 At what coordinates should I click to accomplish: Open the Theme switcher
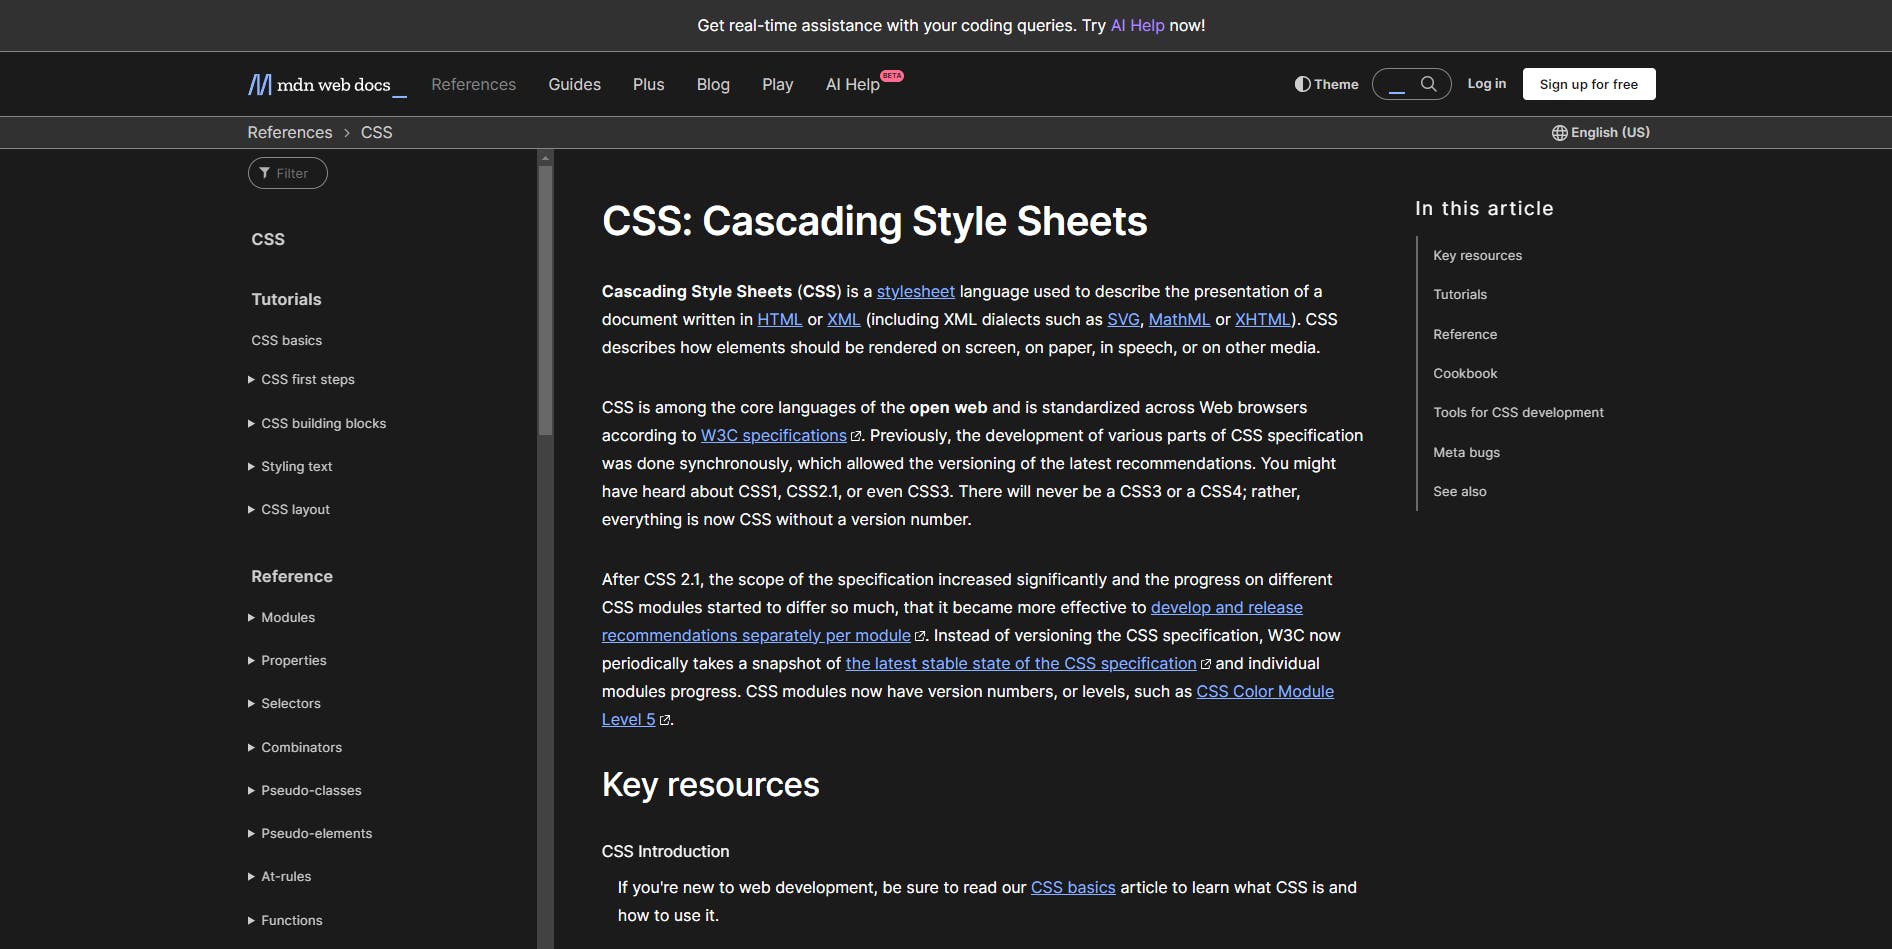(x=1326, y=84)
